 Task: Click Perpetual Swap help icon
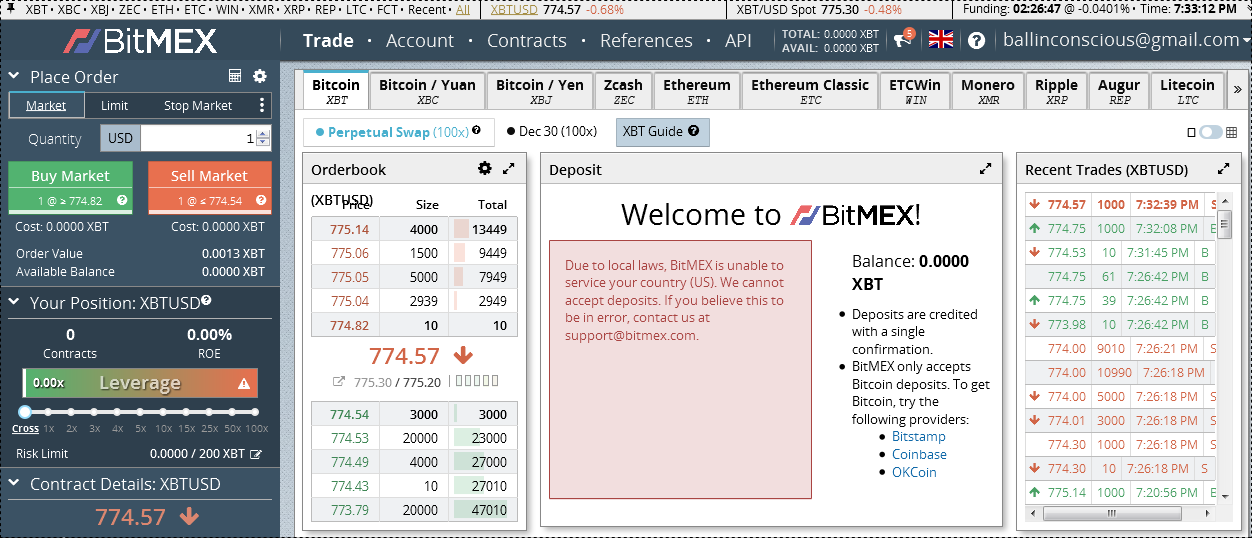476,130
